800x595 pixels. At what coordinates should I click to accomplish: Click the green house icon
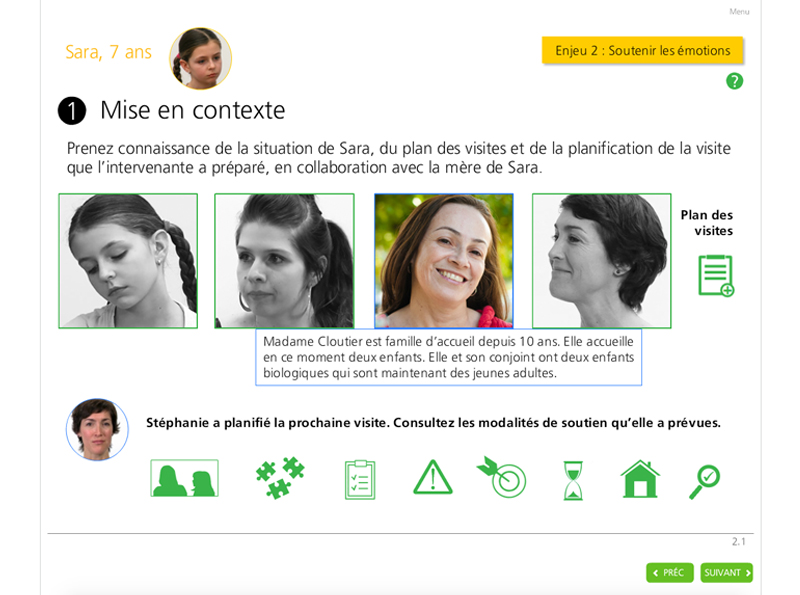[x=640, y=479]
